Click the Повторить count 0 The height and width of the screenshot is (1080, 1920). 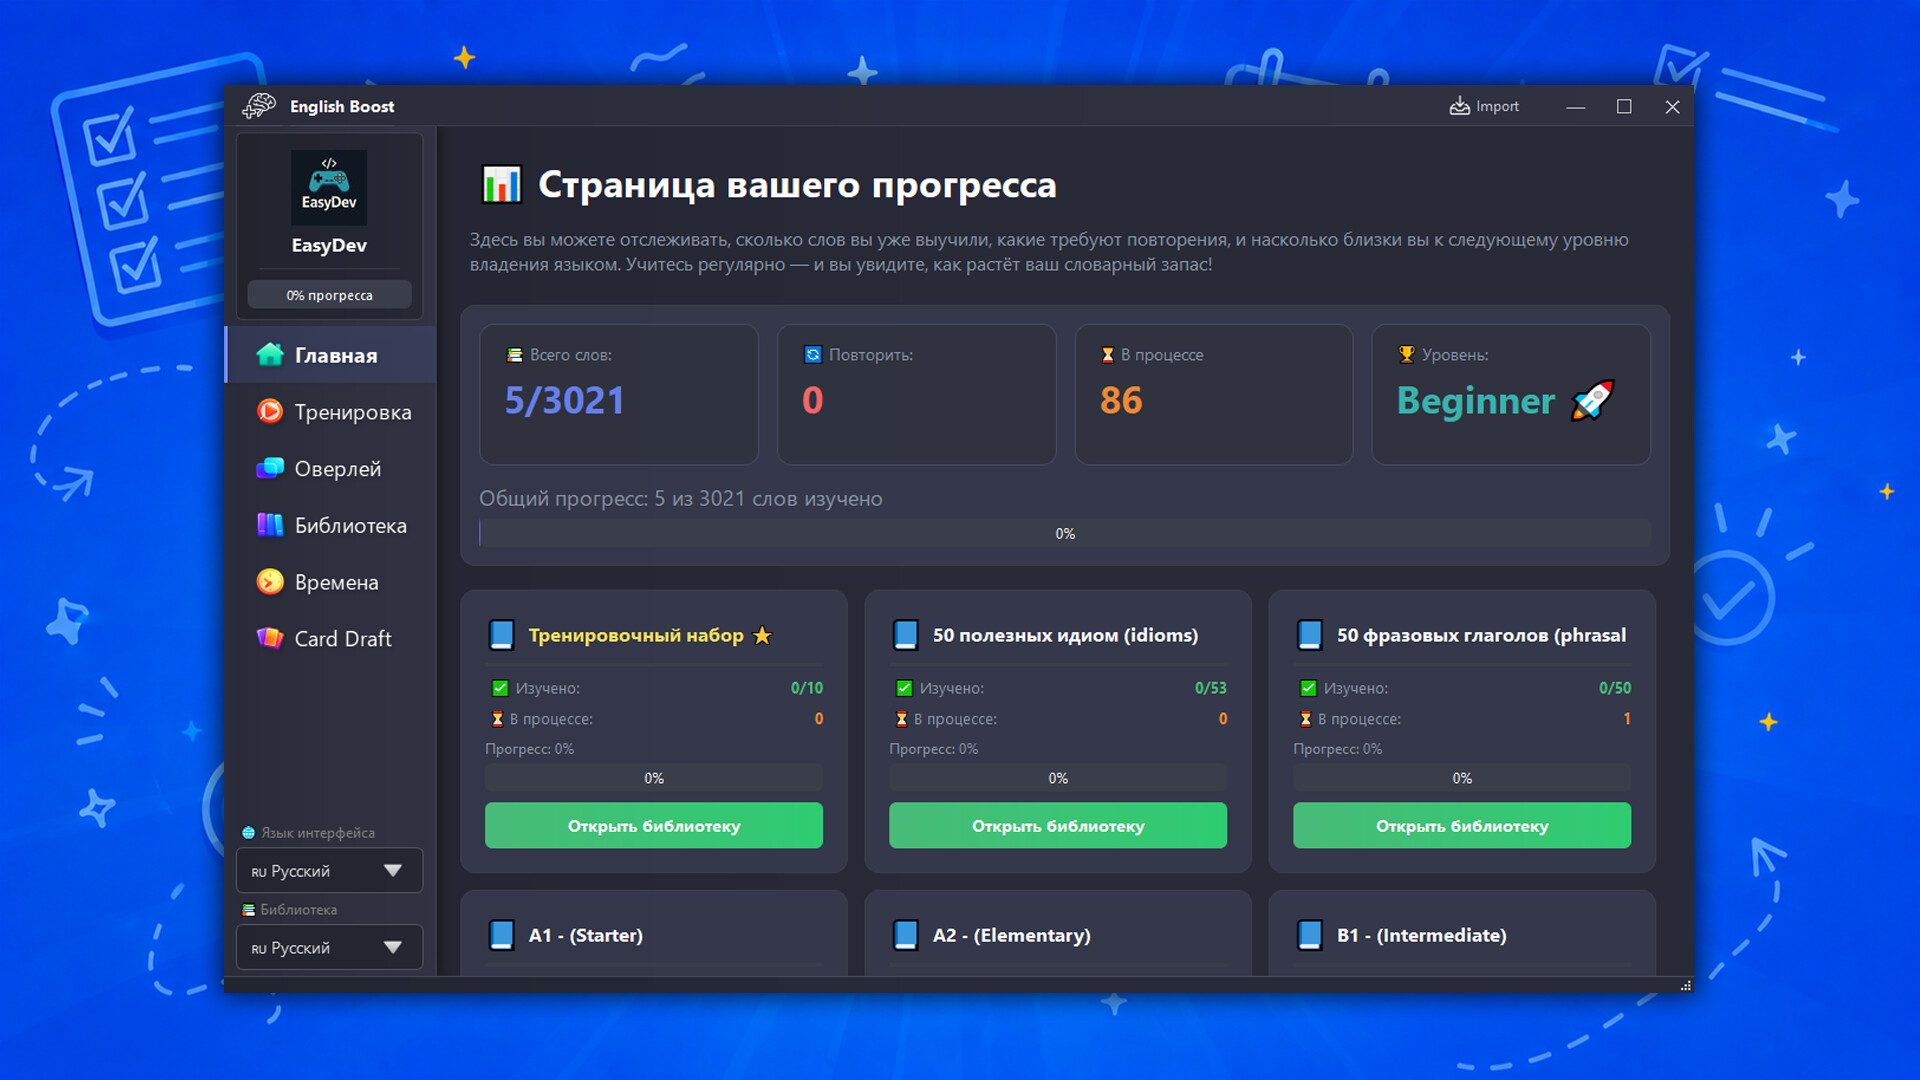coord(813,400)
